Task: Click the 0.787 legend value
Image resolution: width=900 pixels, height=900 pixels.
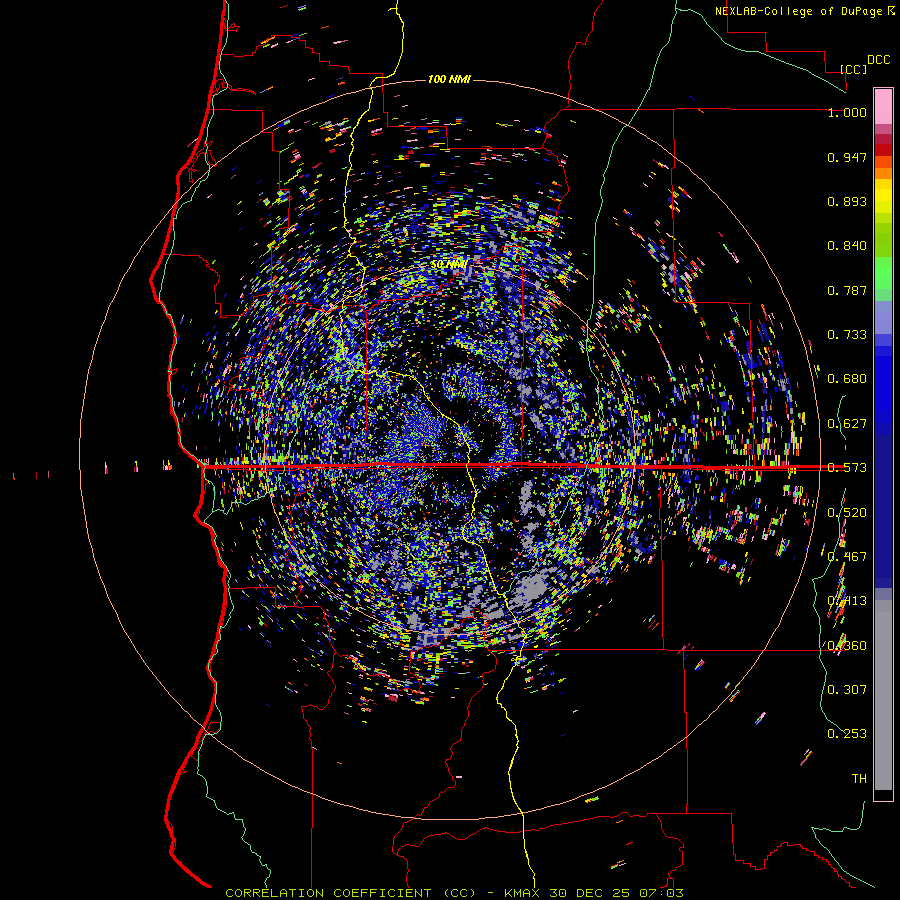Action: tap(847, 290)
